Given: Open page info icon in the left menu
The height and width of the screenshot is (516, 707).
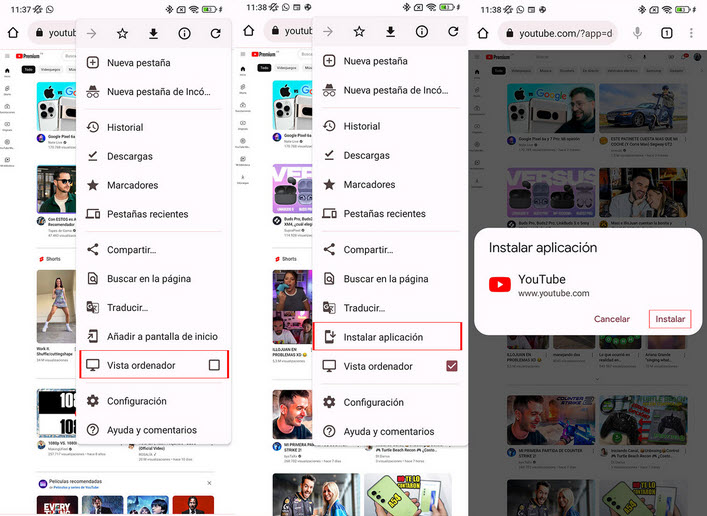Looking at the screenshot, I should coord(184,33).
